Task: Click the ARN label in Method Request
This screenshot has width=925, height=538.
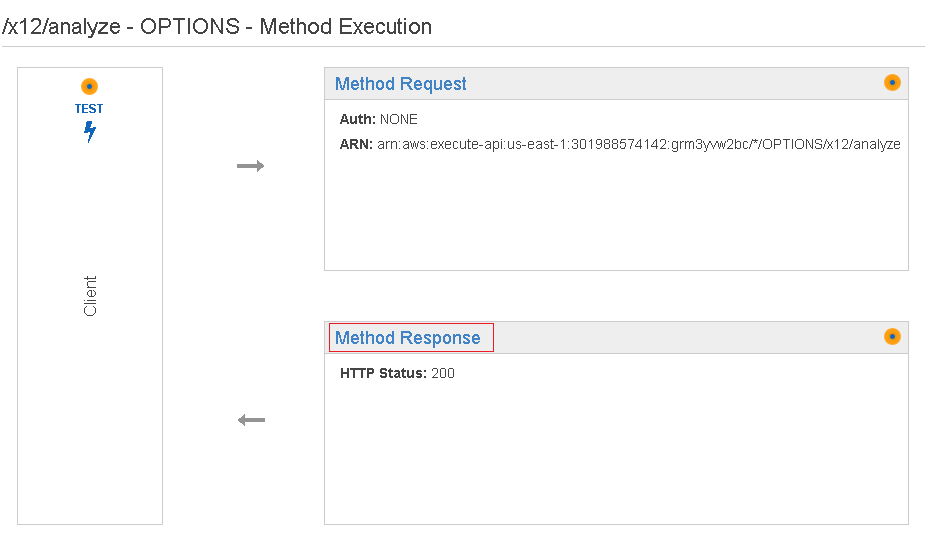Action: pyautogui.click(x=356, y=144)
